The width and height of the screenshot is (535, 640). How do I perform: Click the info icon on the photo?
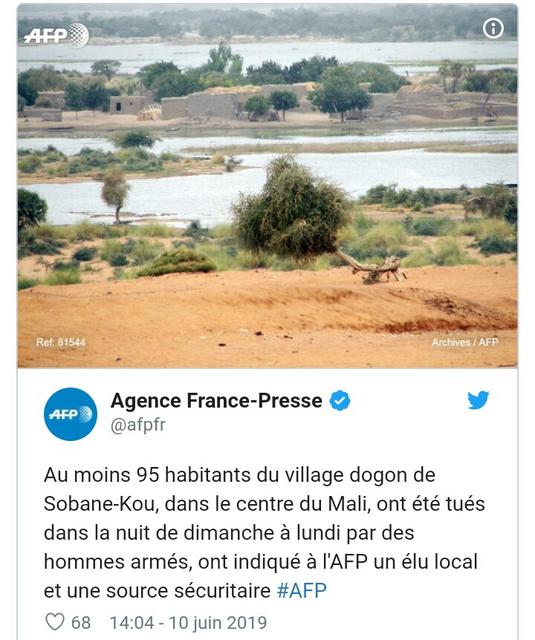493,29
